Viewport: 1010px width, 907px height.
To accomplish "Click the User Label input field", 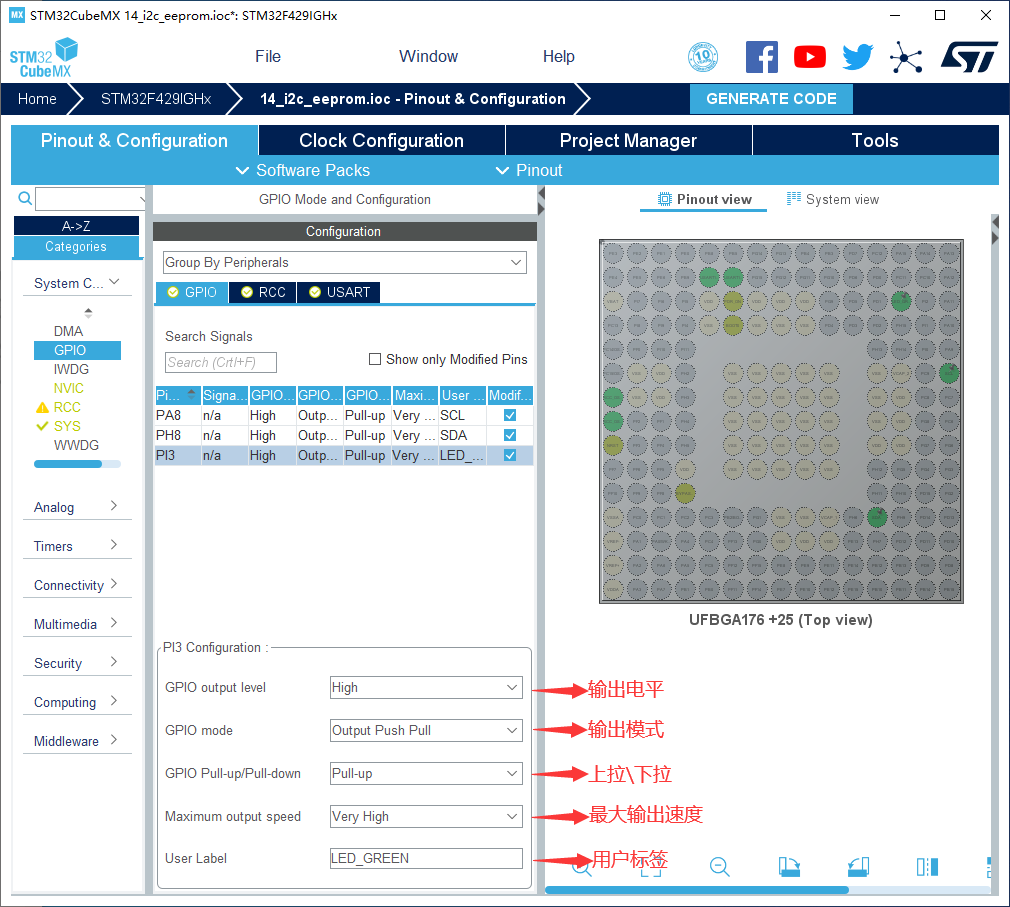I will 426,858.
